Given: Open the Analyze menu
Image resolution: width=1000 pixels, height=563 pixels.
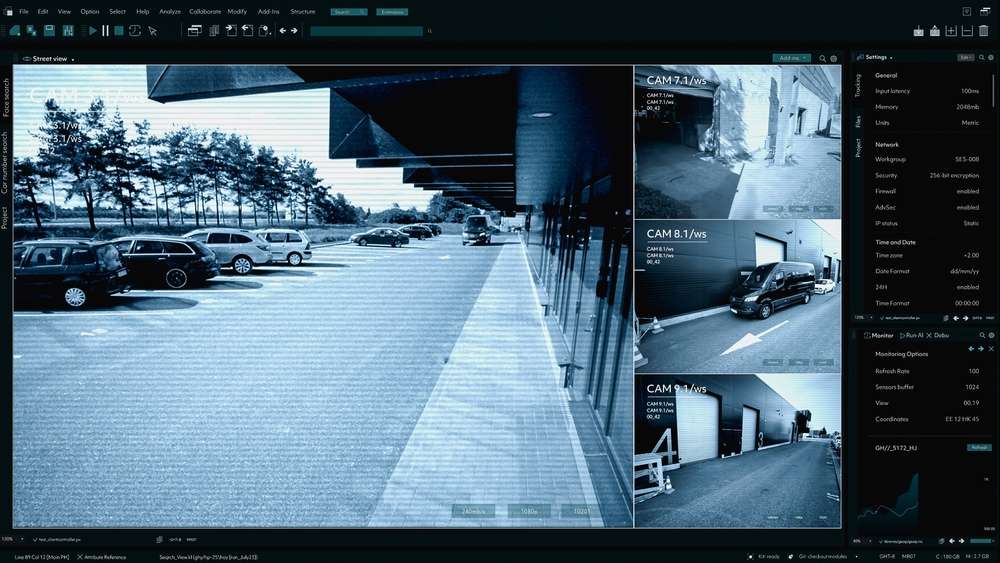Looking at the screenshot, I should [170, 11].
